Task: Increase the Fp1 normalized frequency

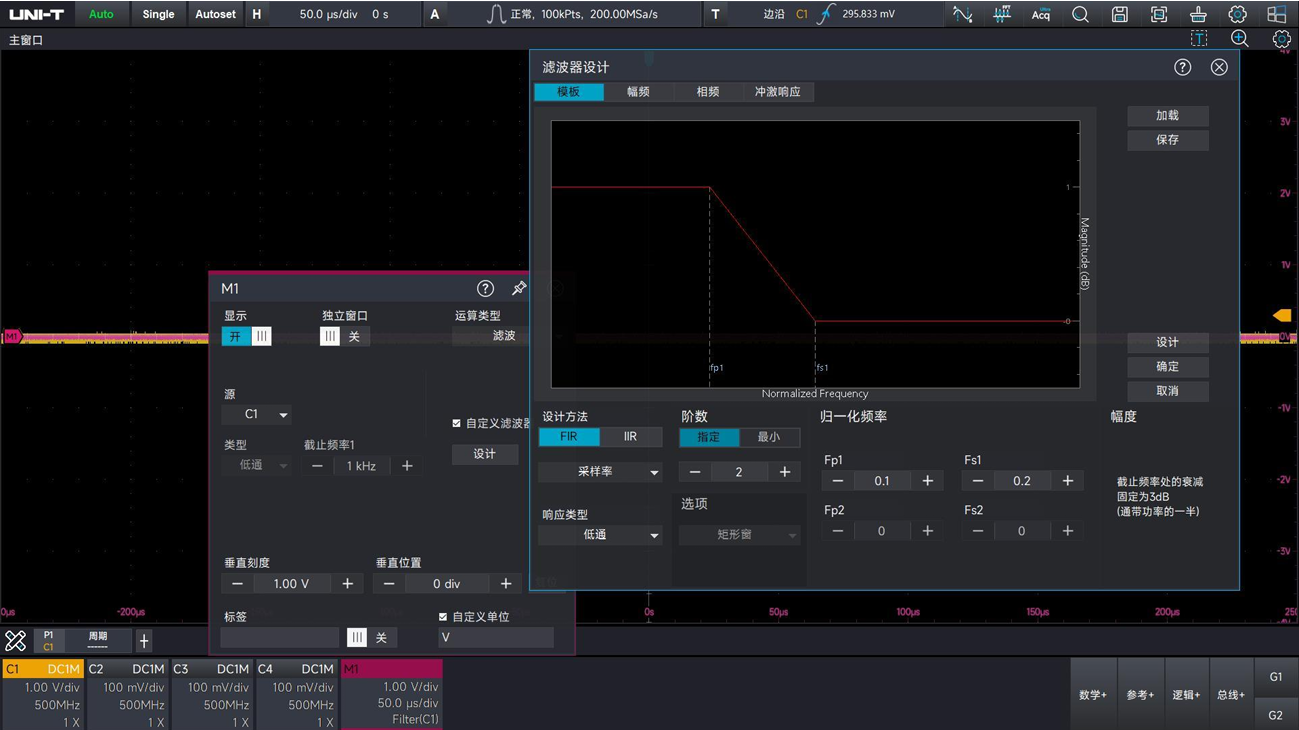Action: pyautogui.click(x=927, y=481)
